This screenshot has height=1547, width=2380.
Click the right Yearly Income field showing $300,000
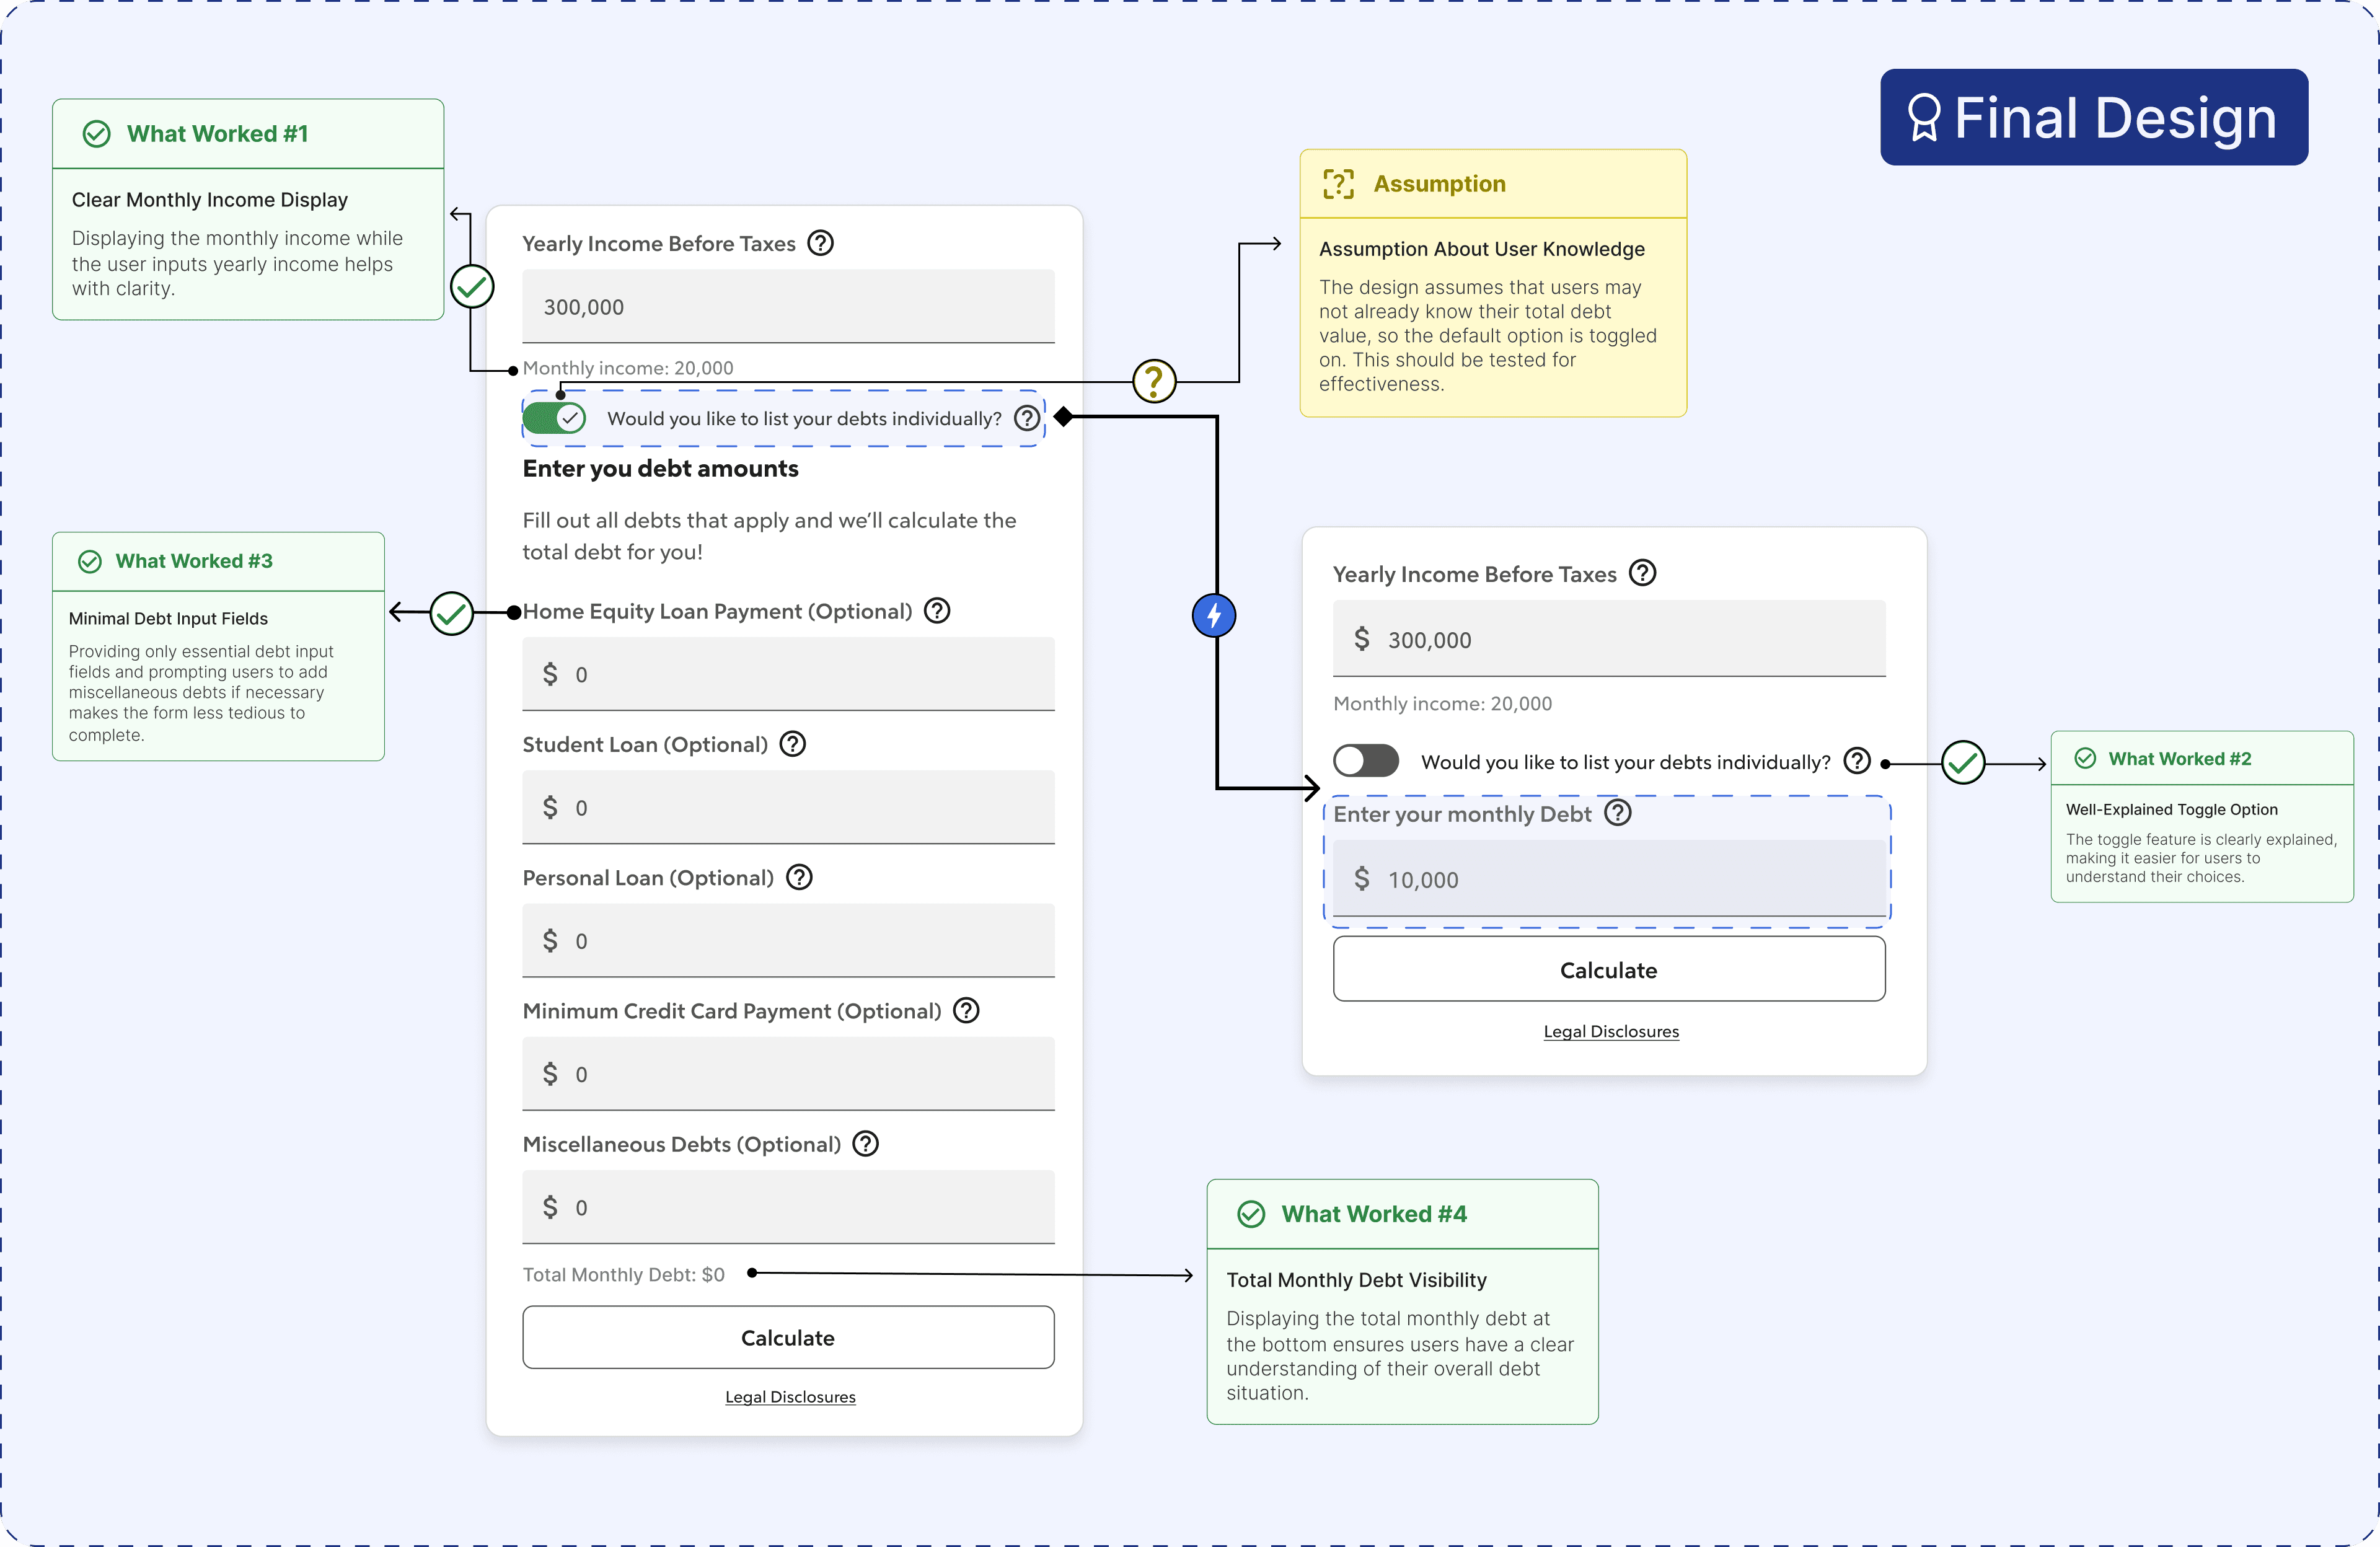[1608, 639]
